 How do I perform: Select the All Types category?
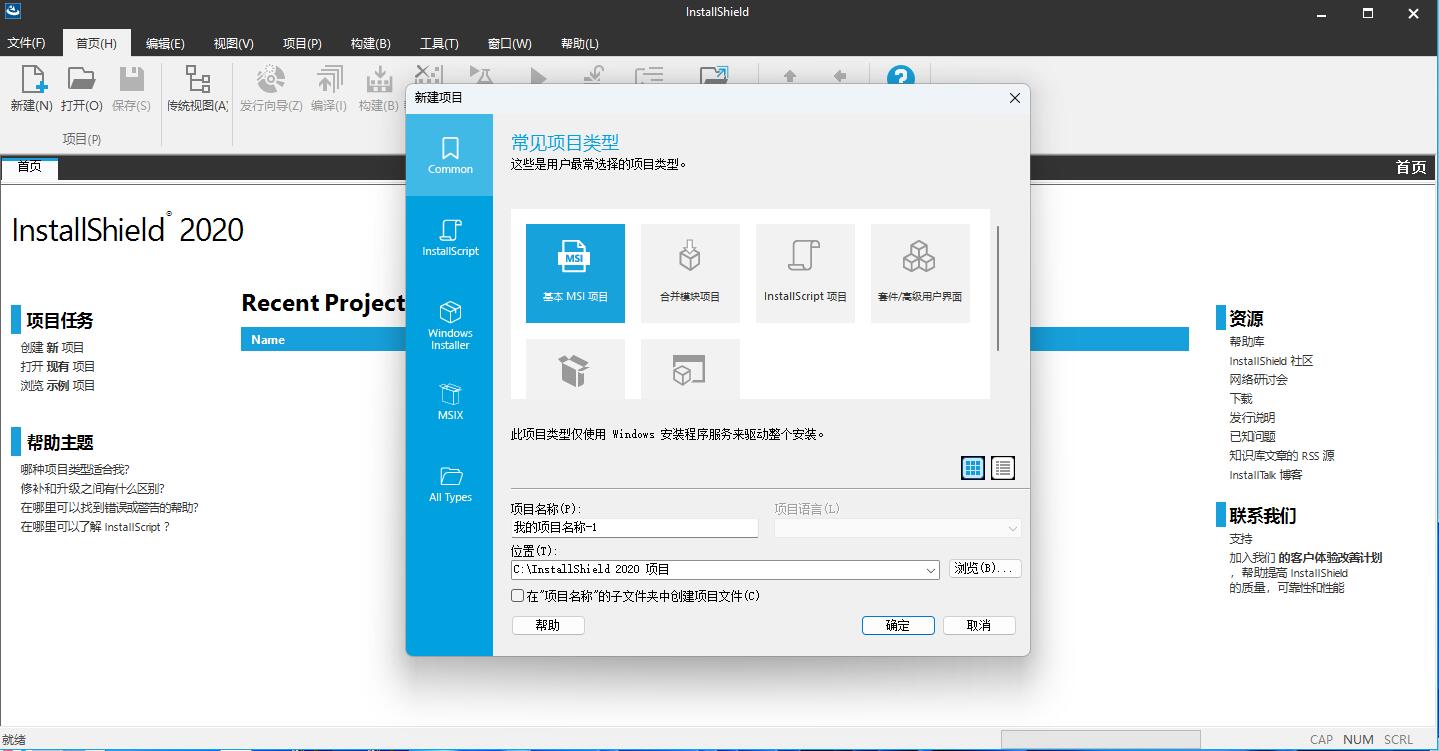[x=450, y=483]
